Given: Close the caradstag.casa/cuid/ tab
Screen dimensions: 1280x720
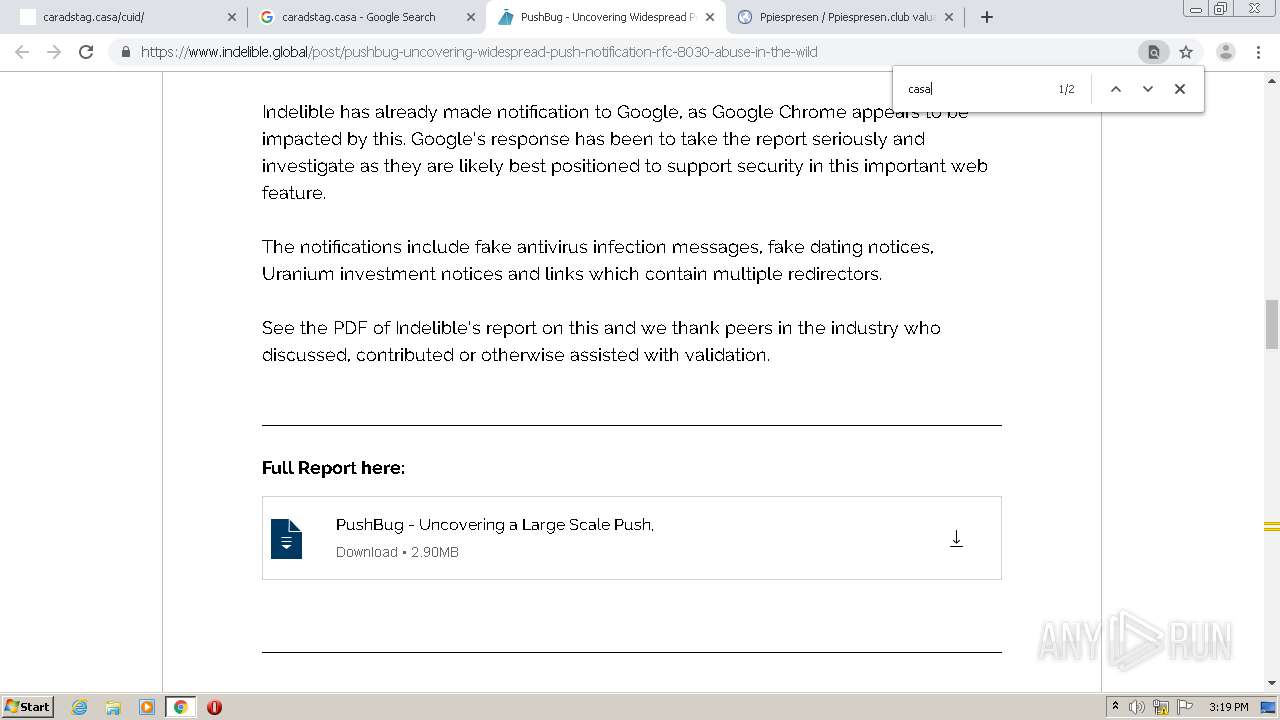Looking at the screenshot, I should click(x=232, y=17).
